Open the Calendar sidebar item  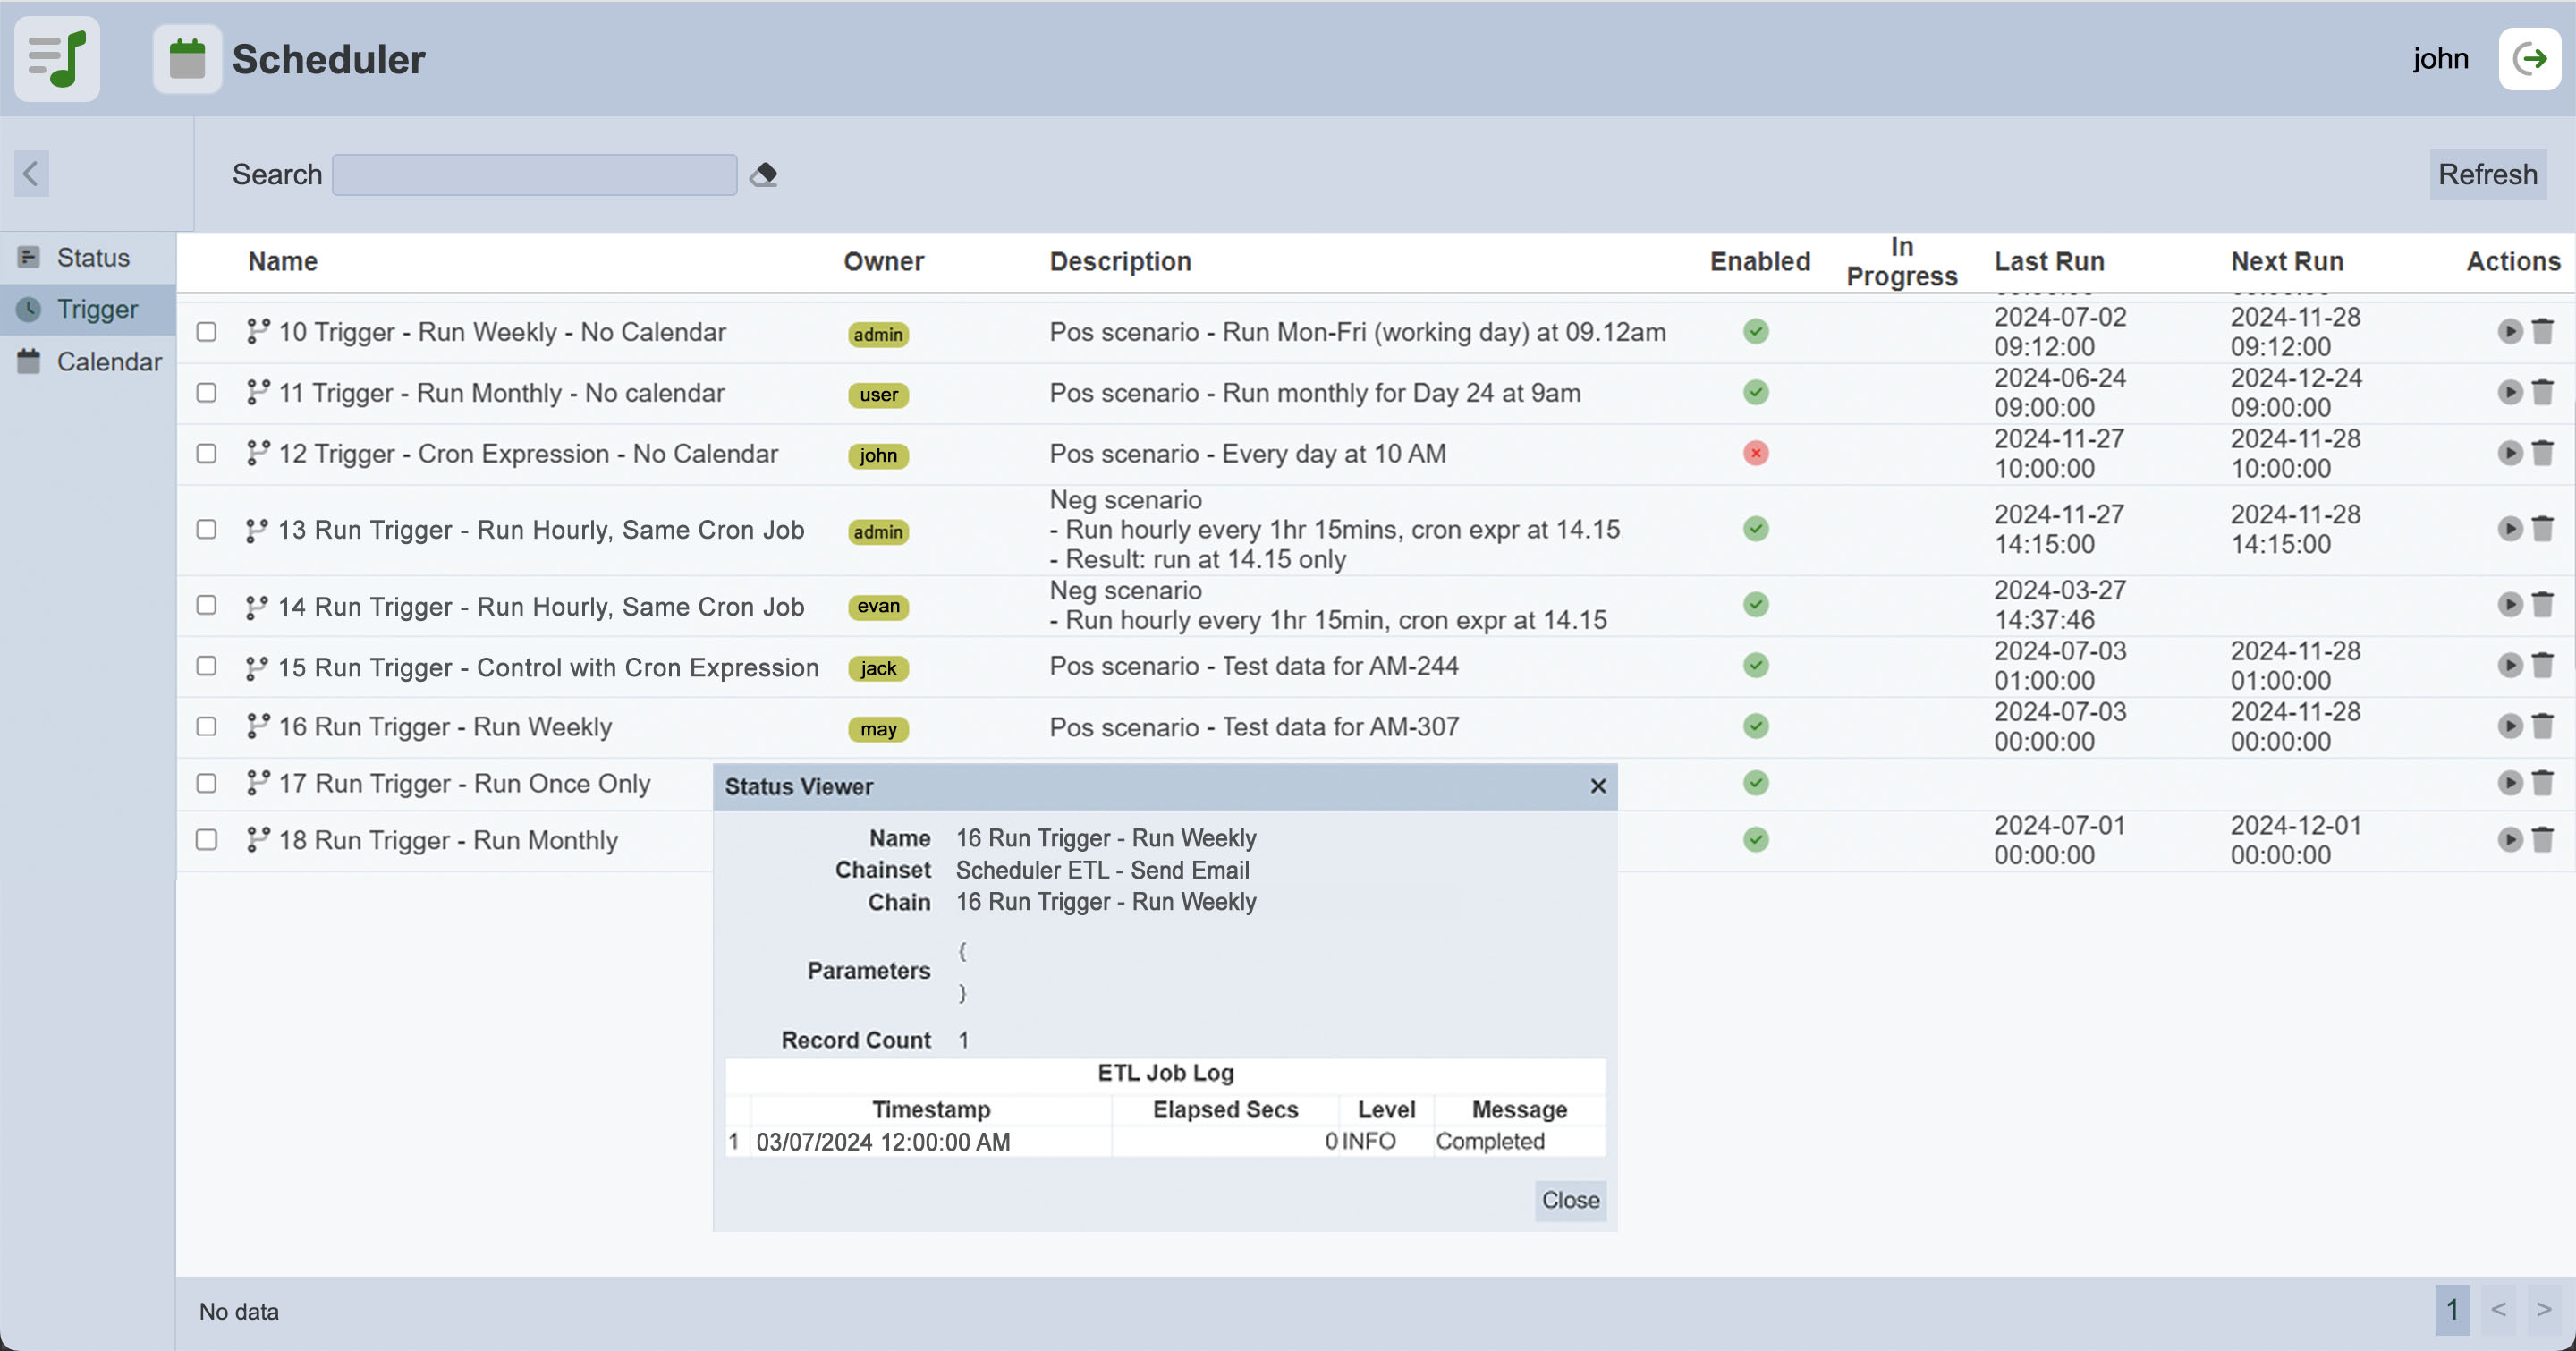point(108,362)
